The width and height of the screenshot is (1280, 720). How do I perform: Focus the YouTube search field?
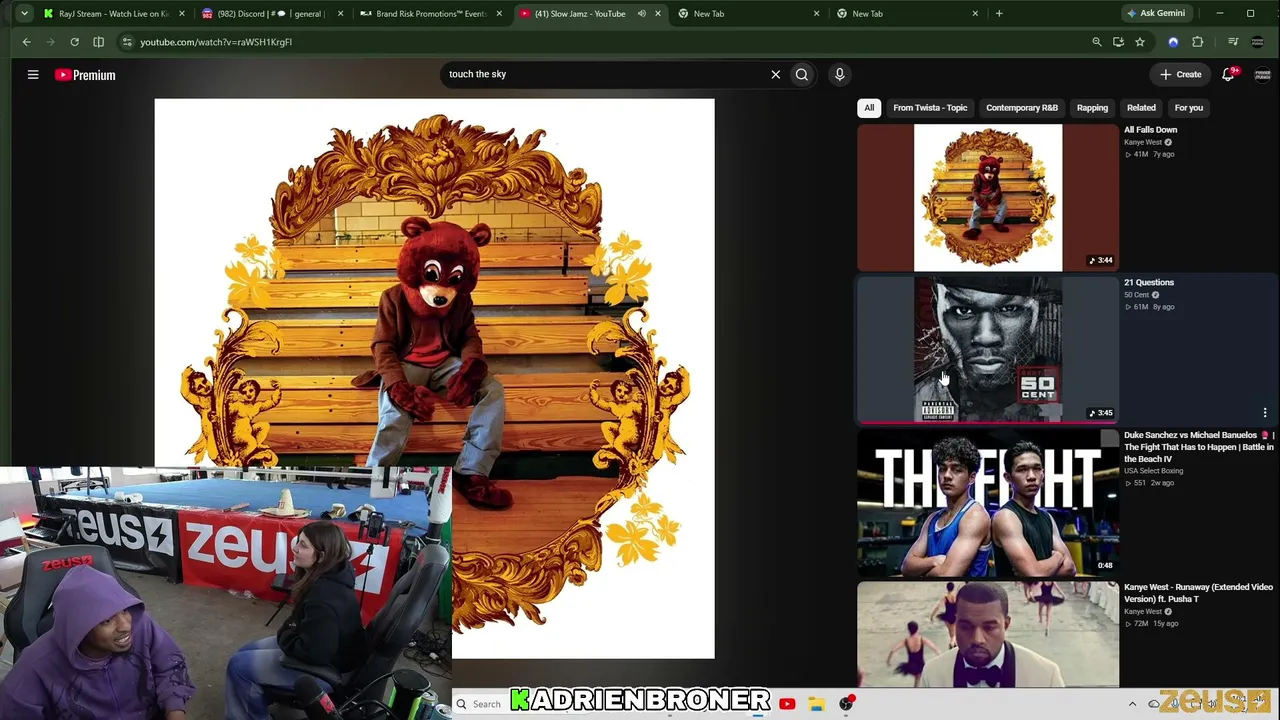coord(604,74)
